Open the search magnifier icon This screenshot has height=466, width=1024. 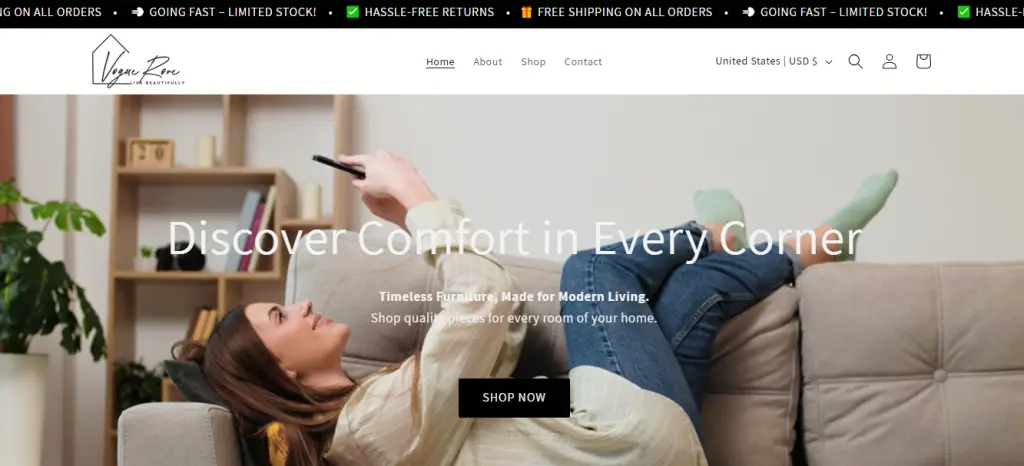coord(856,61)
